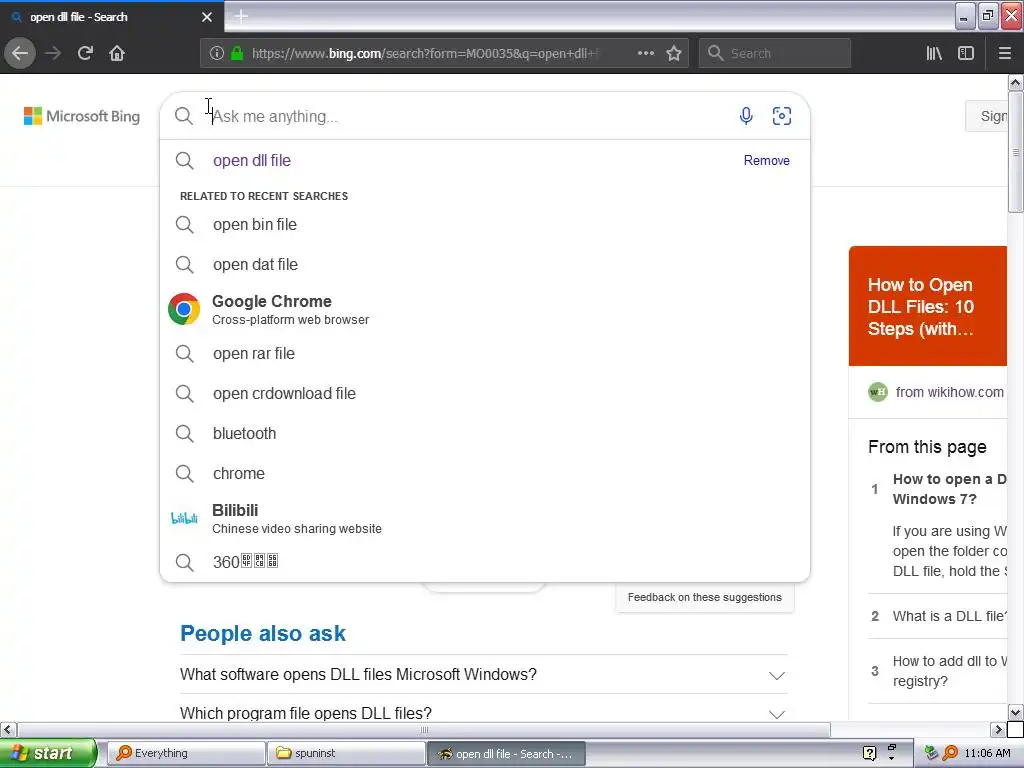The height and width of the screenshot is (768, 1024).
Task: Open the Firefox hamburger menu
Action: click(x=1004, y=54)
